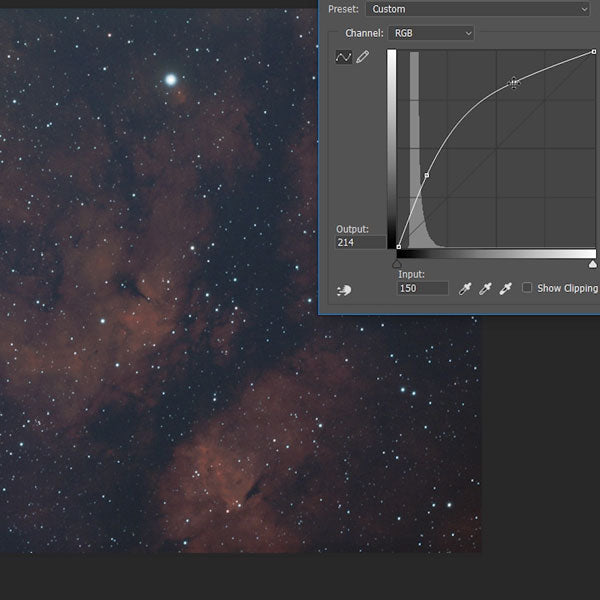Select the edit points curve tool
Image resolution: width=600 pixels, height=600 pixels.
click(x=343, y=58)
